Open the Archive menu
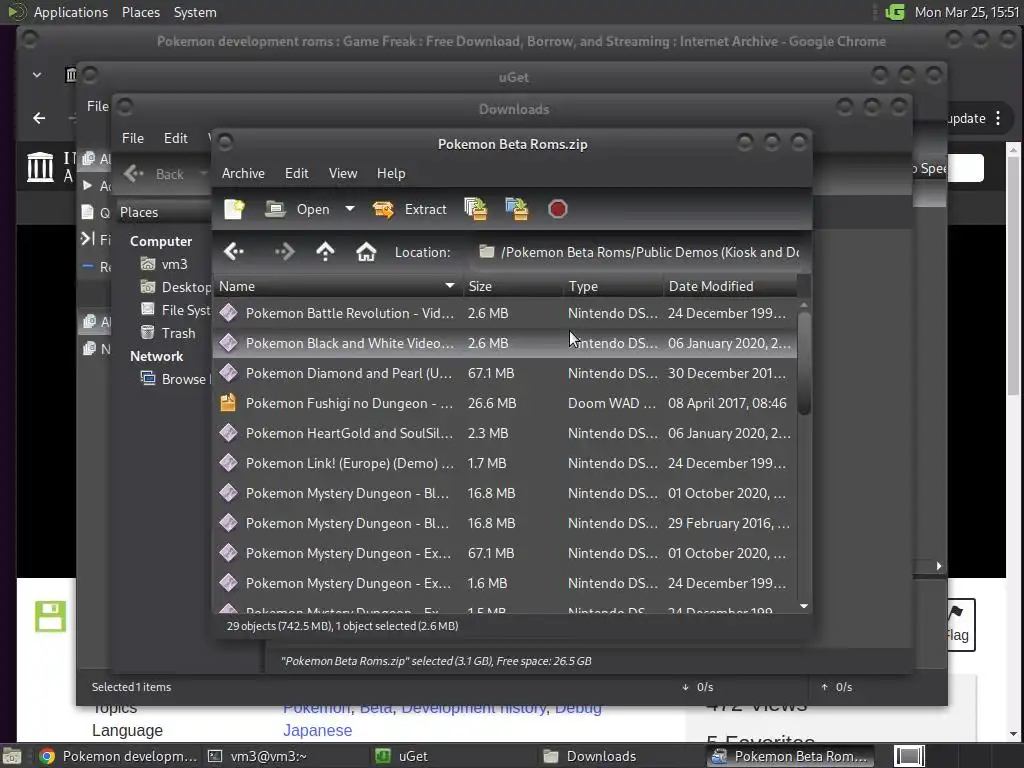Image resolution: width=1024 pixels, height=768 pixels. pyautogui.click(x=243, y=173)
